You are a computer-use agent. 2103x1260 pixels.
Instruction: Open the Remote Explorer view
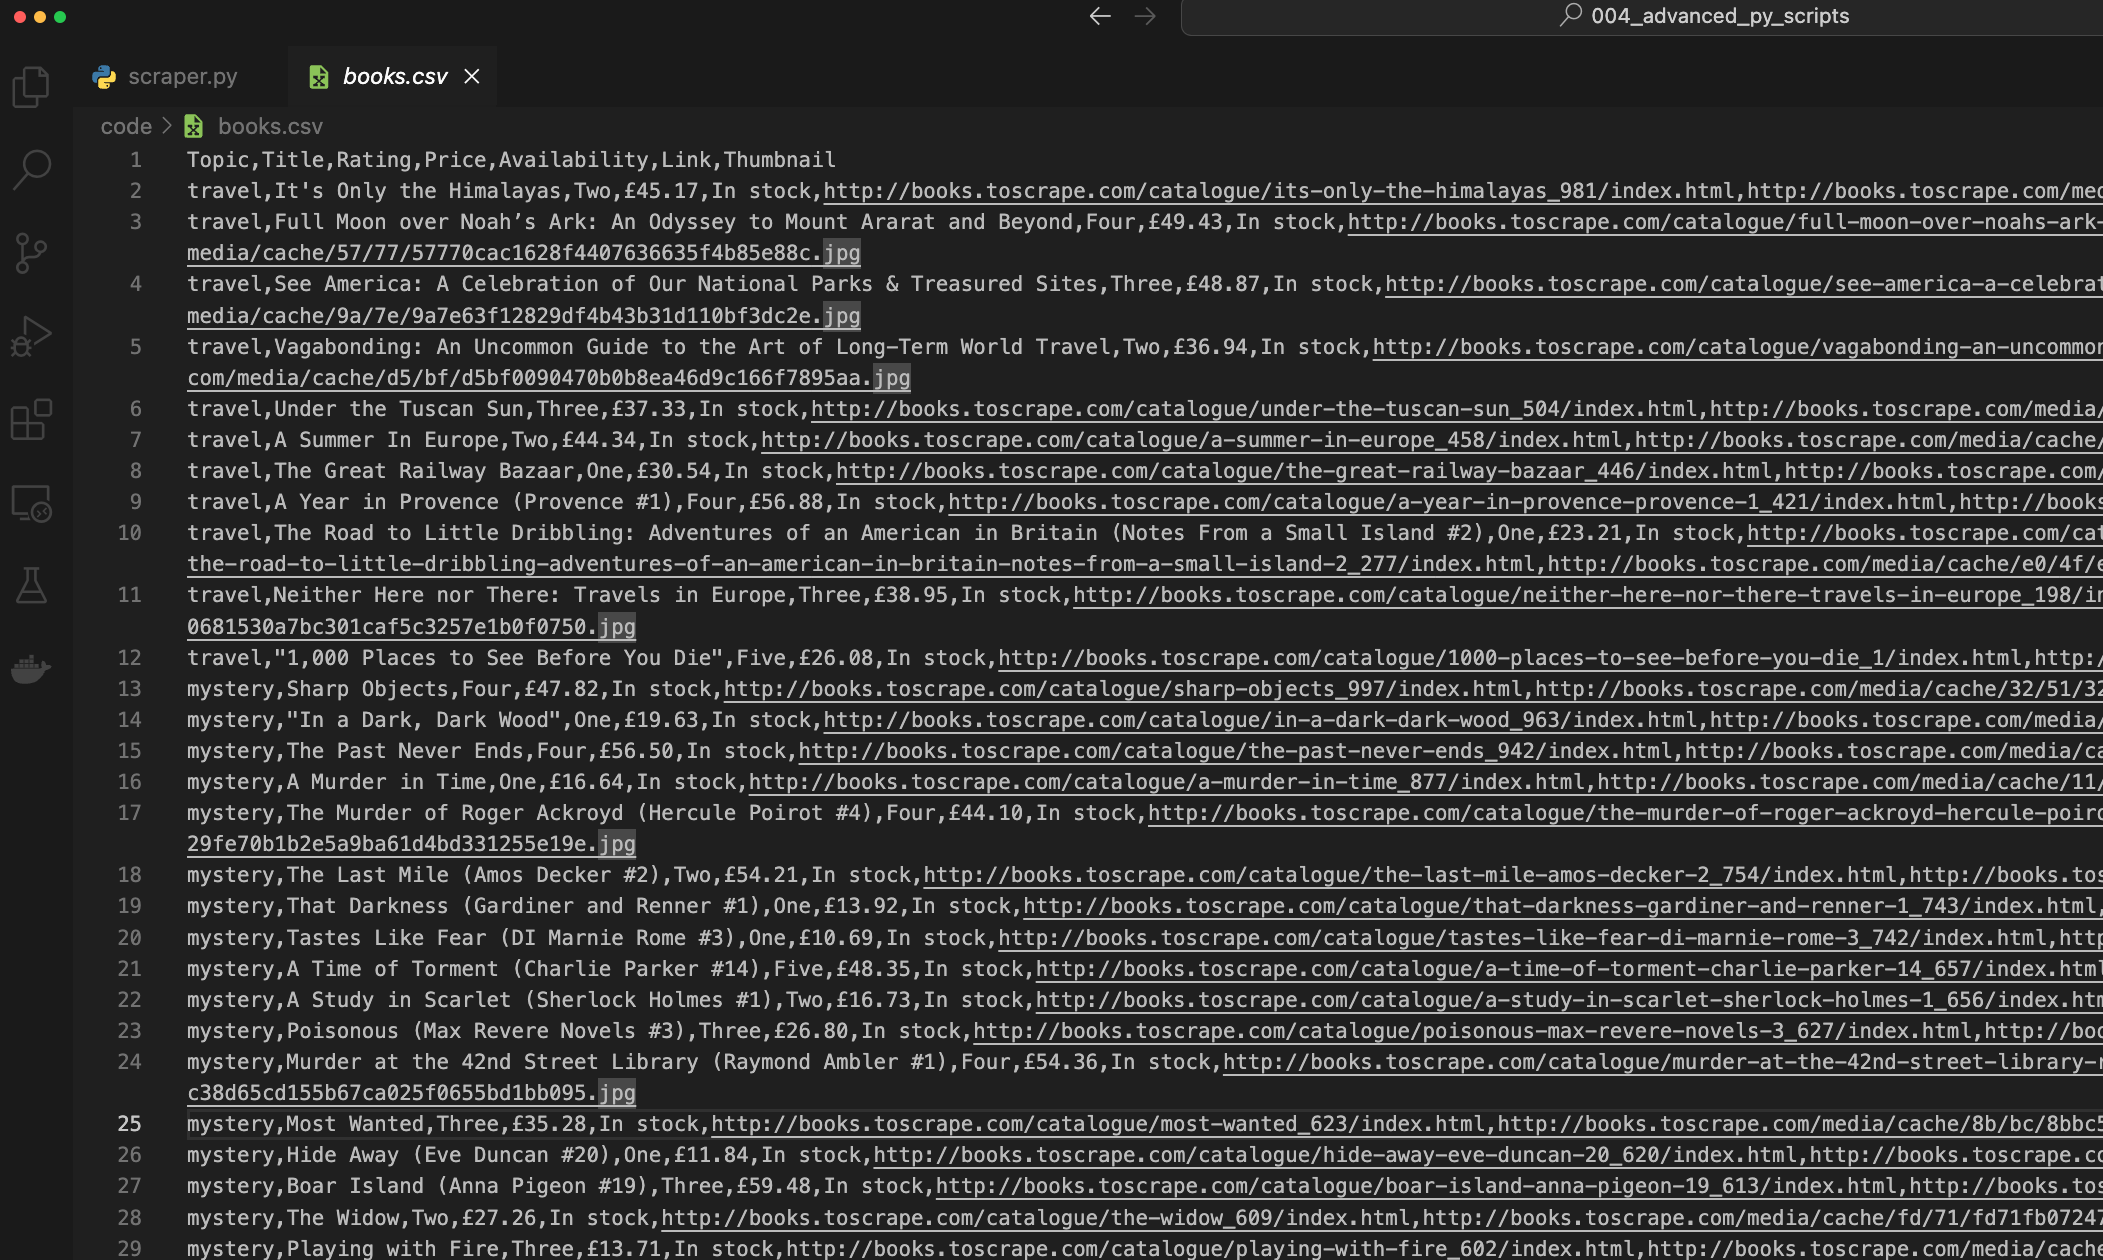coord(31,503)
